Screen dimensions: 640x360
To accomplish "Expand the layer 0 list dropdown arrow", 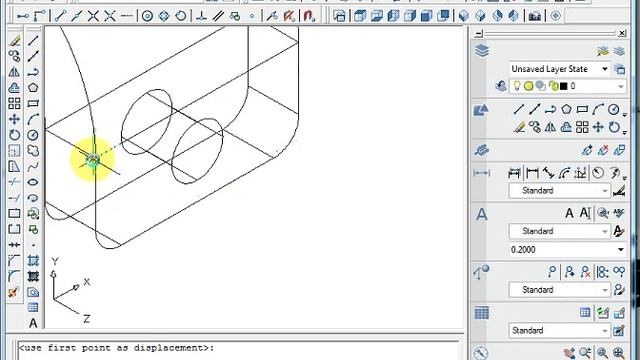I will coord(620,86).
